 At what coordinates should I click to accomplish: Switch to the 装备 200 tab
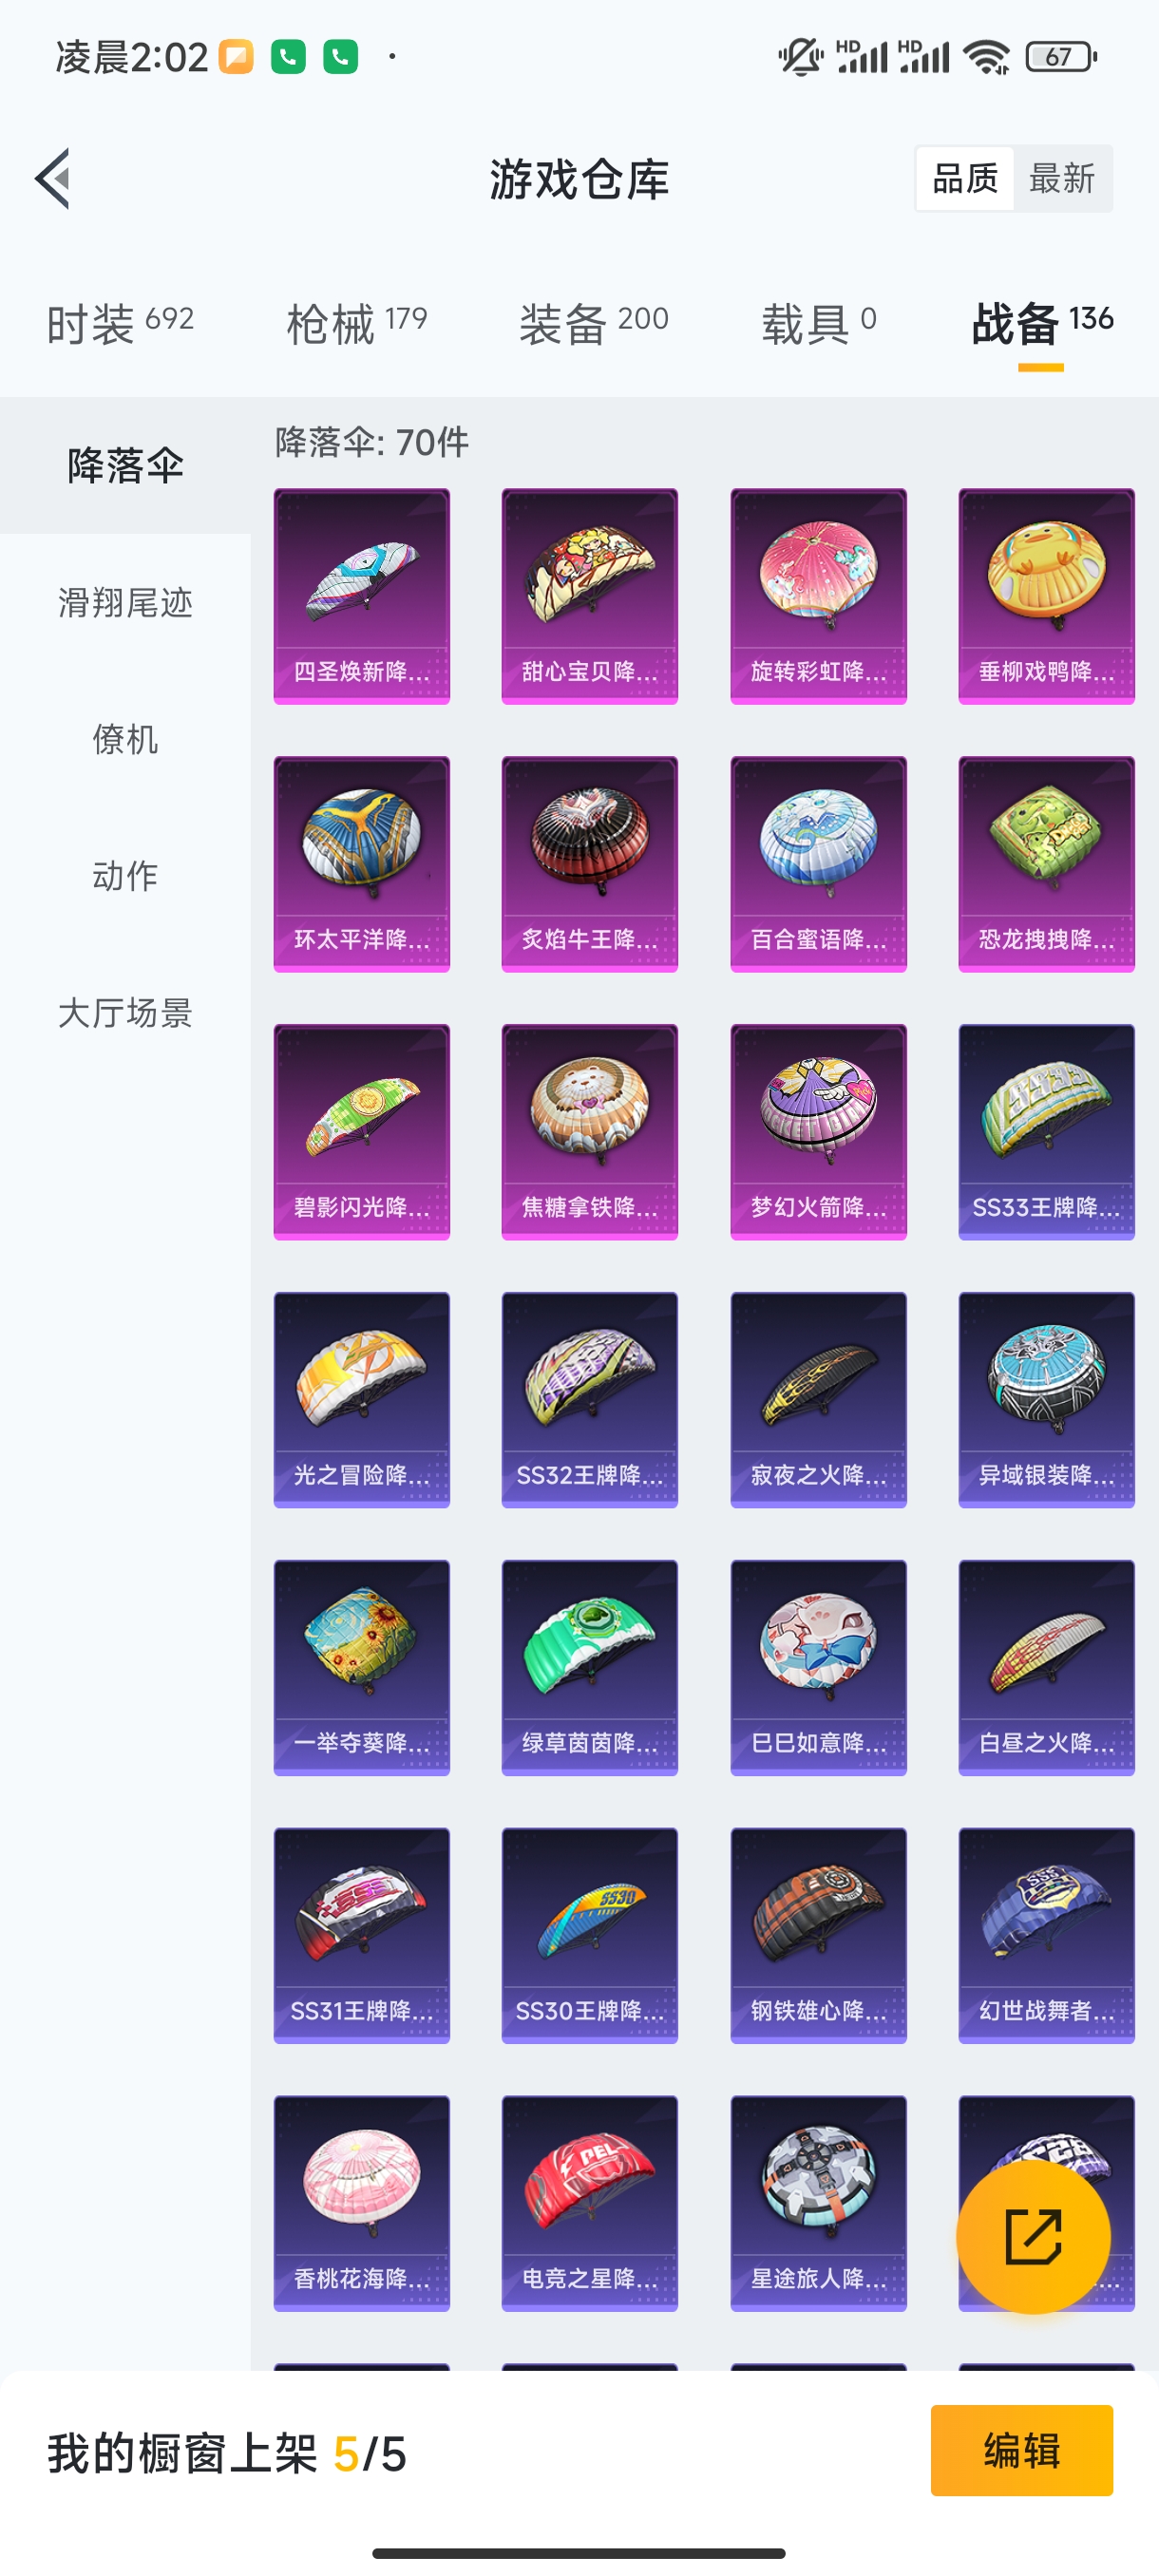coord(593,323)
